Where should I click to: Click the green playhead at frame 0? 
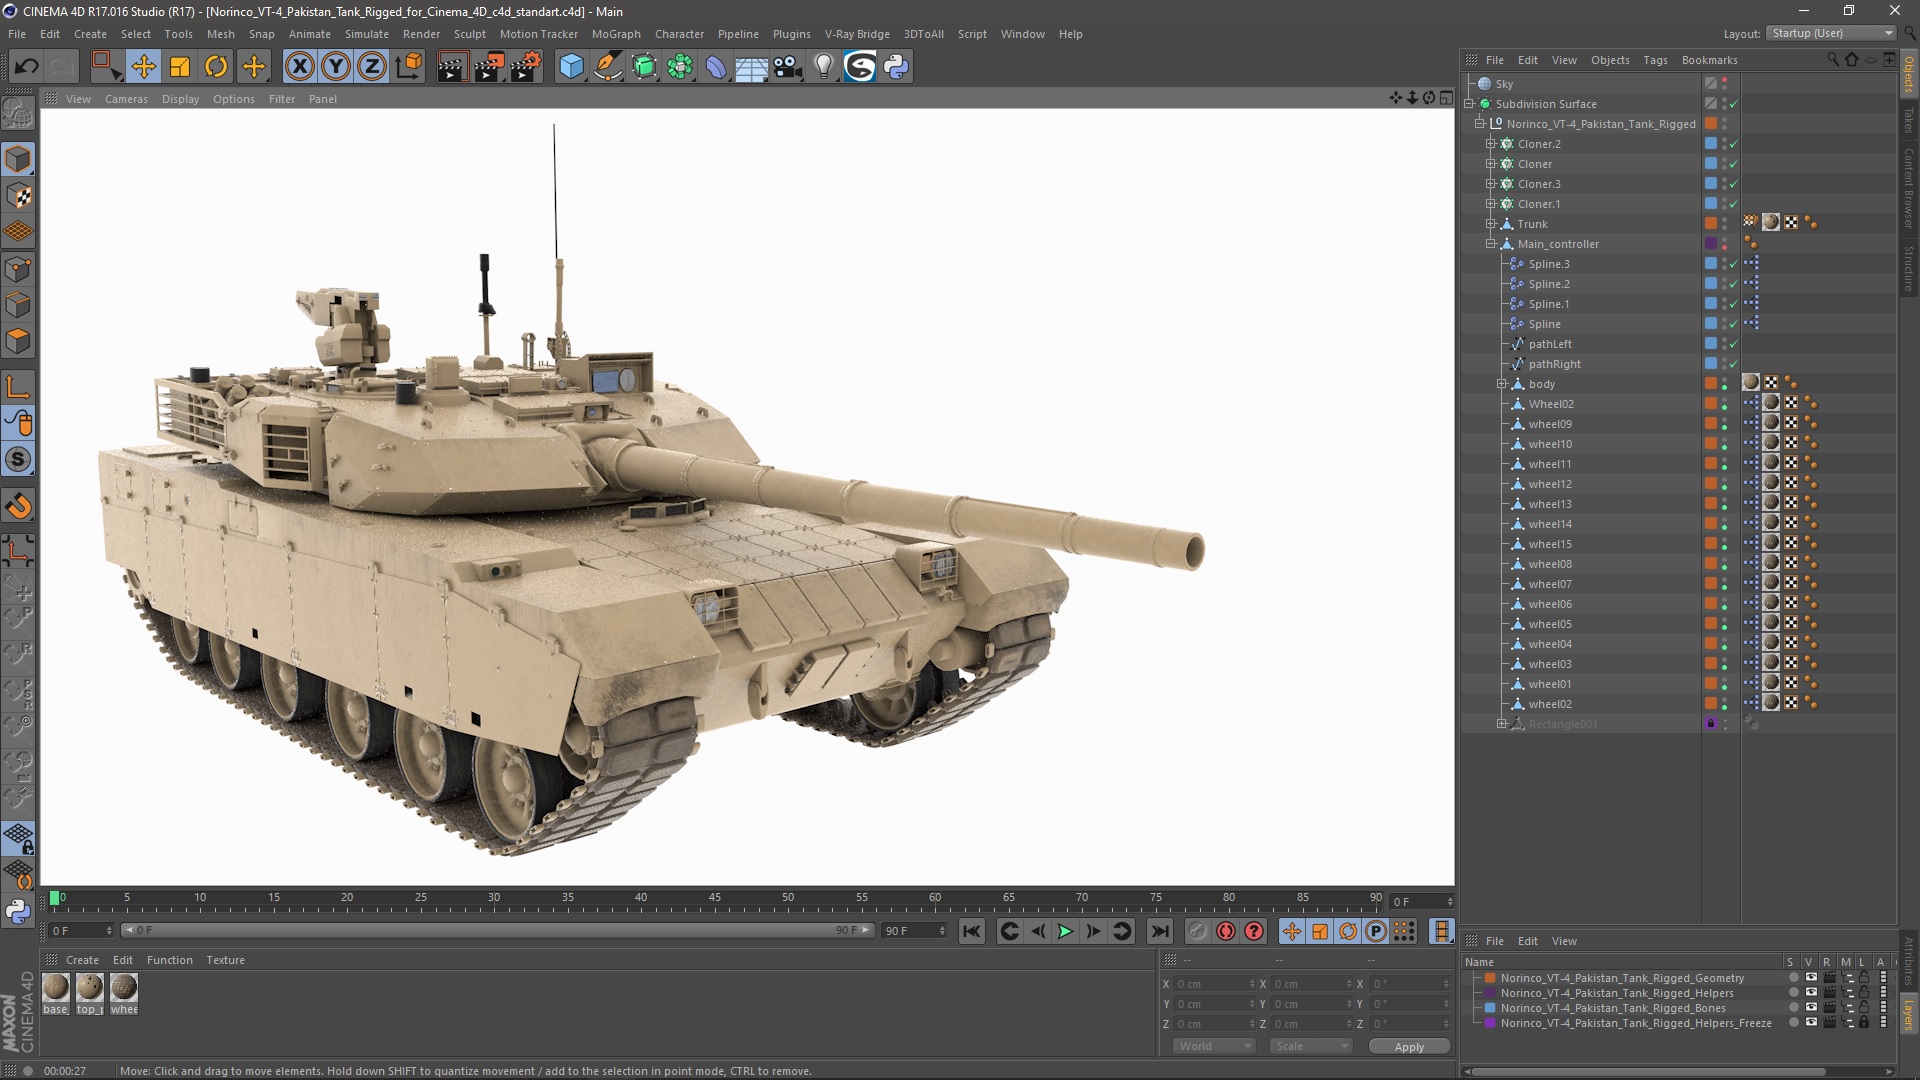54,898
